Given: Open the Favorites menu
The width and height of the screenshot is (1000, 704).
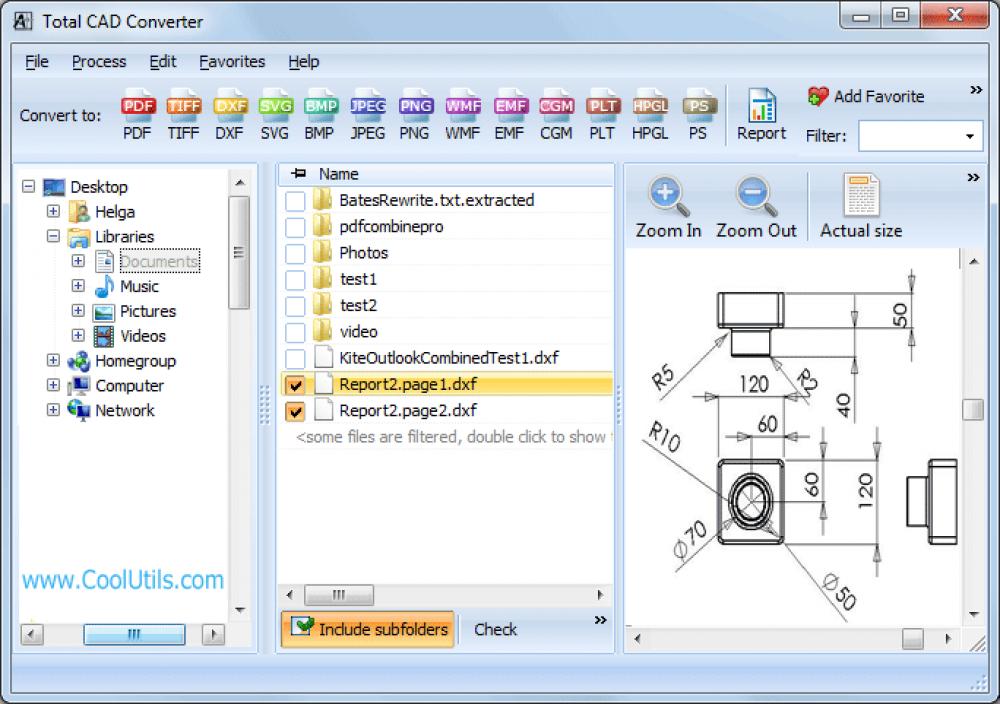Looking at the screenshot, I should [232, 61].
